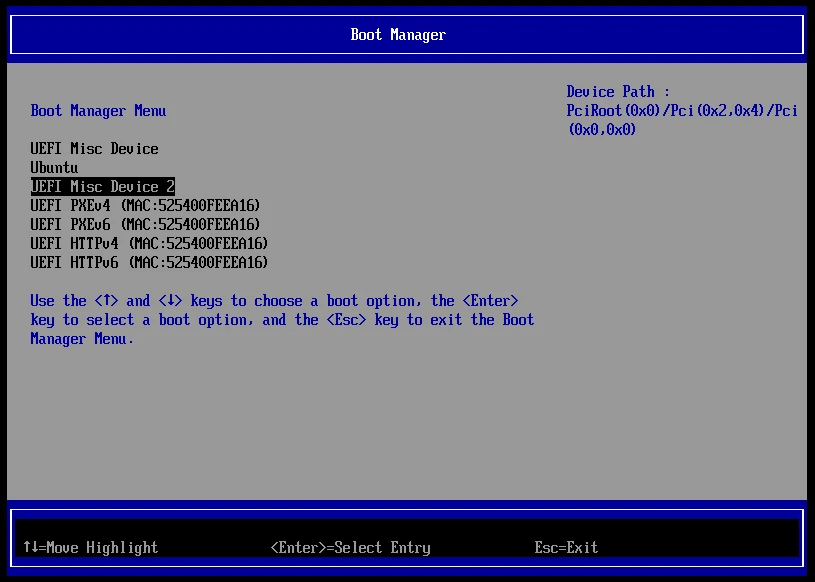This screenshot has height=582, width=815.
Task: Click the <Enter> key text in instructions
Action: (490, 301)
